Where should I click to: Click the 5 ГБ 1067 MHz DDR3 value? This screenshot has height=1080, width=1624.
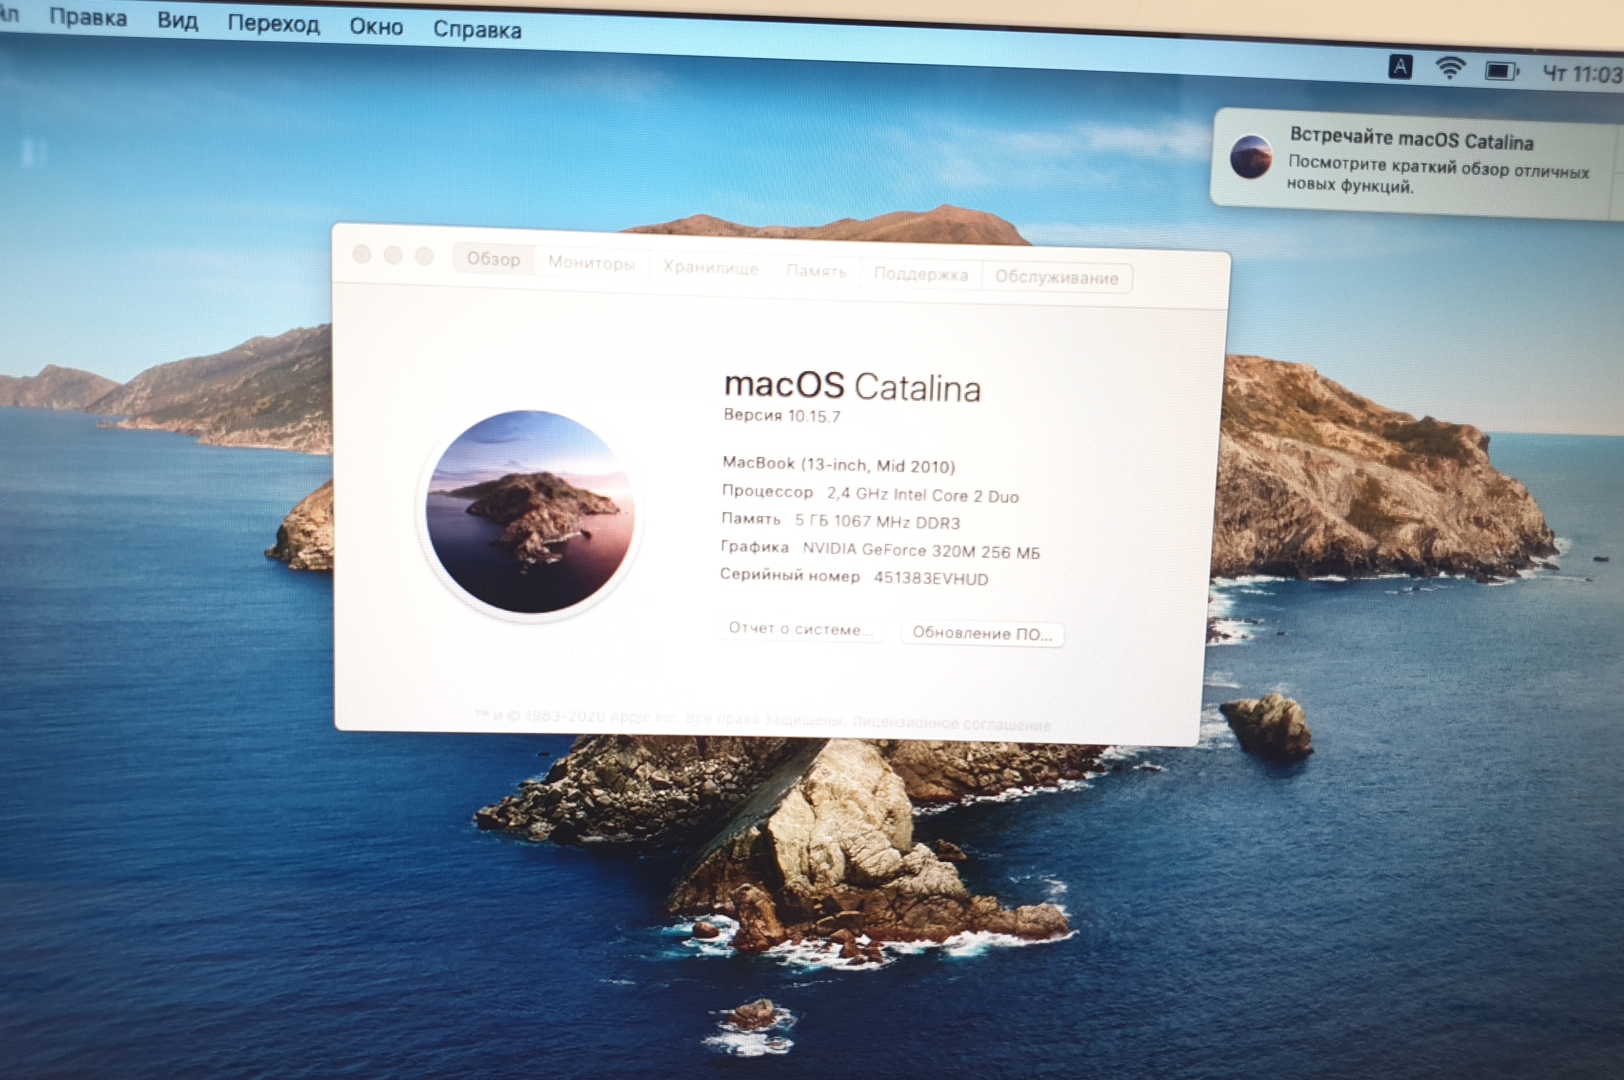[877, 521]
